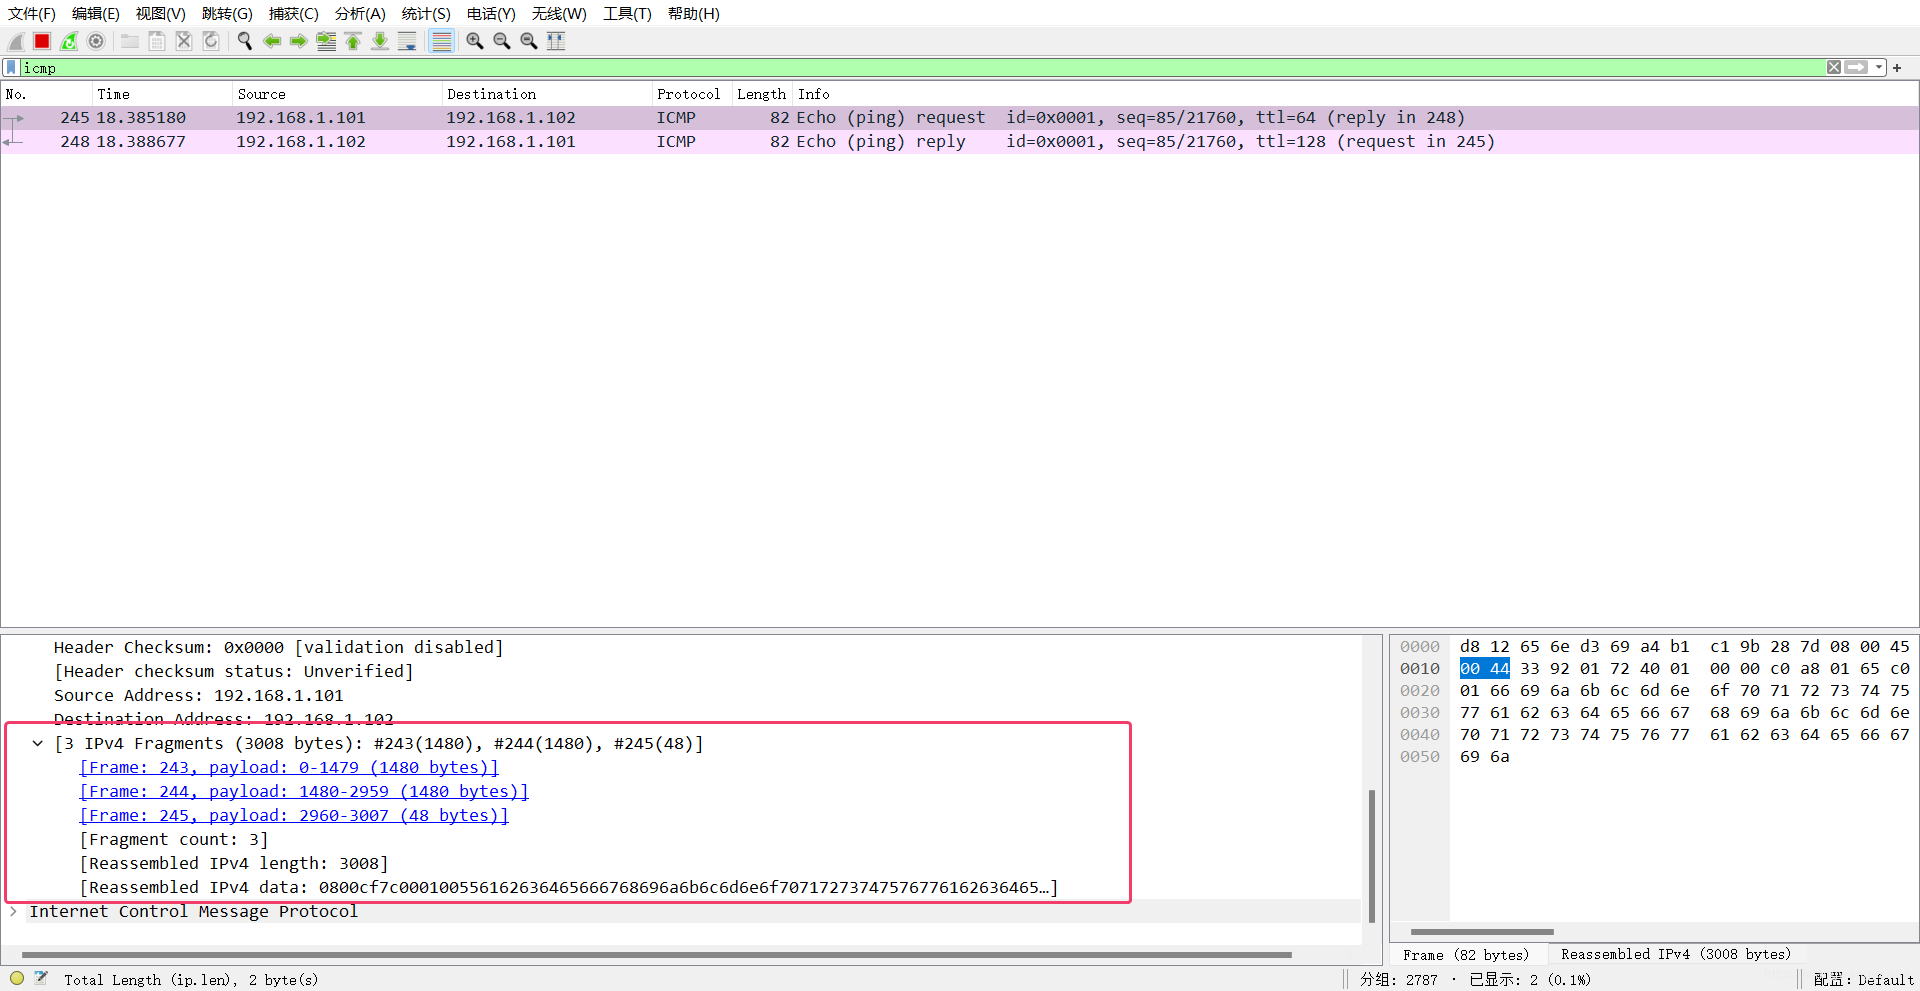Zoom in on packet text
The image size is (1920, 991).
(475, 41)
